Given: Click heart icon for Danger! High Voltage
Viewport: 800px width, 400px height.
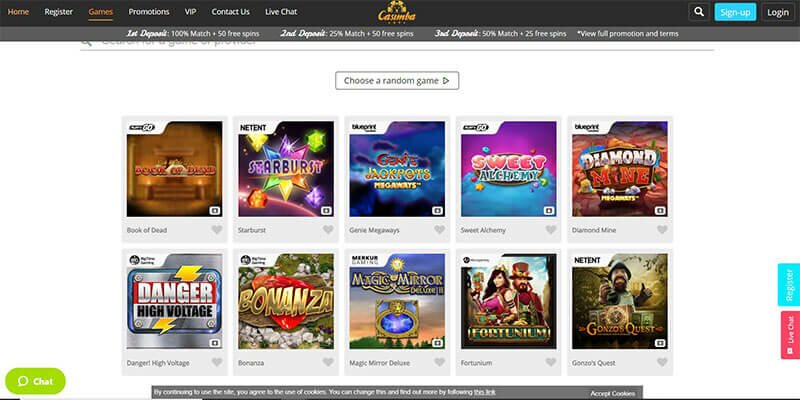Looking at the screenshot, I should tap(217, 362).
